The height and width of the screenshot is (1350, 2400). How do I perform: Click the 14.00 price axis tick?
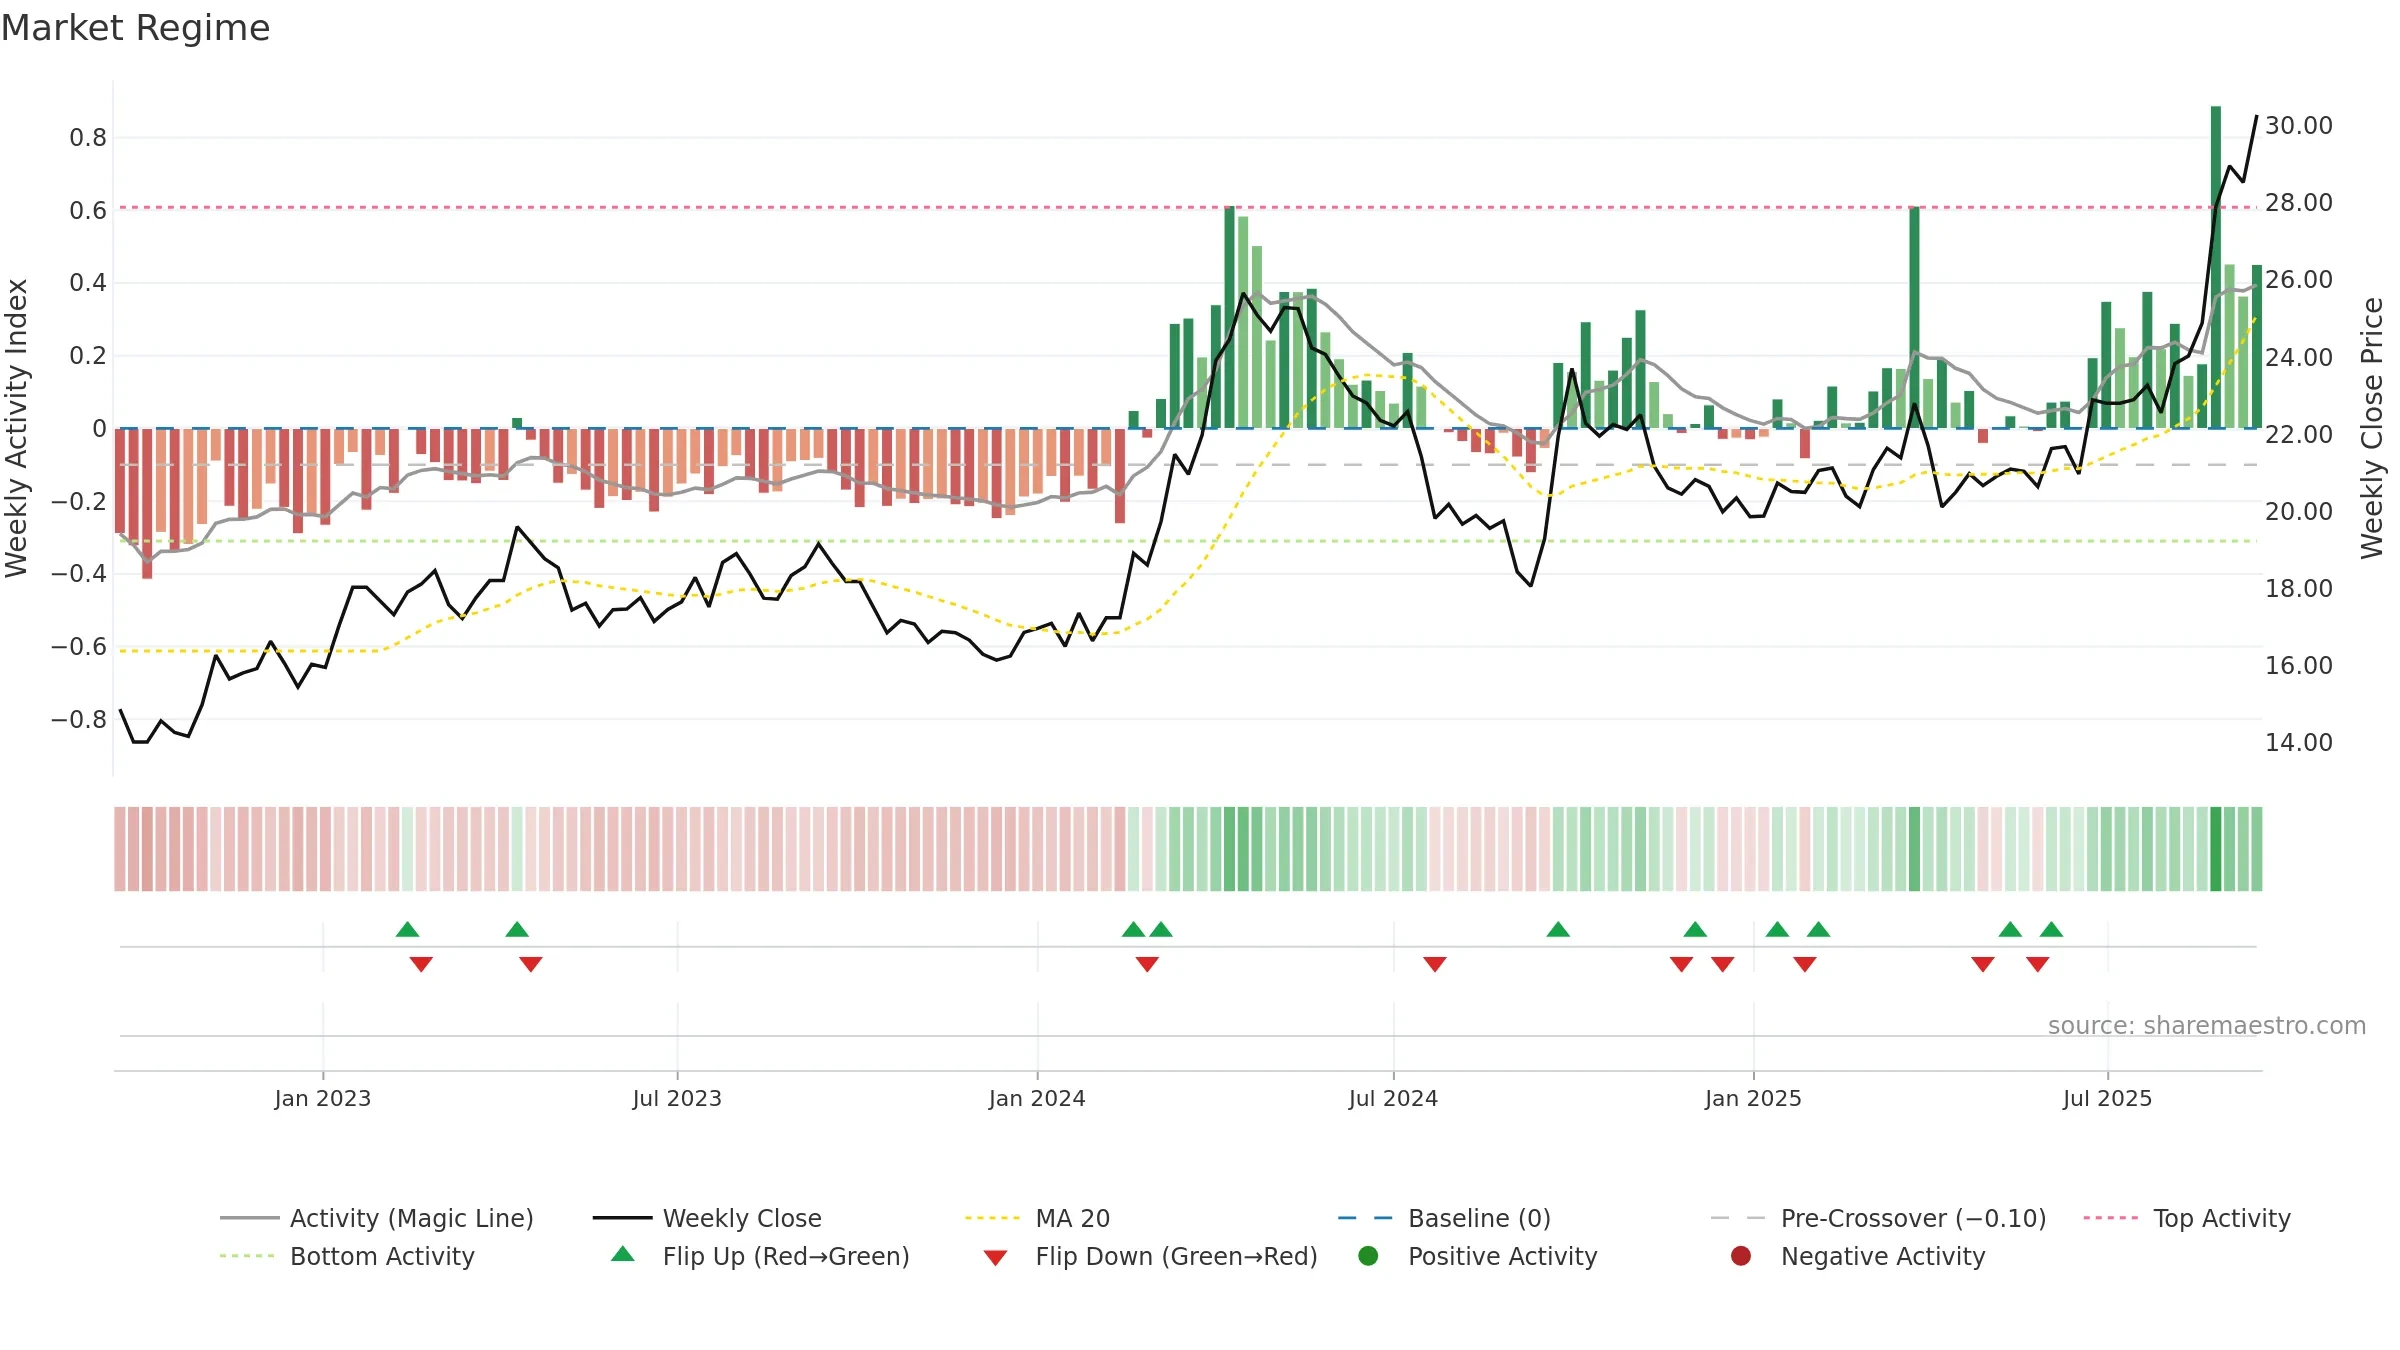(2298, 742)
